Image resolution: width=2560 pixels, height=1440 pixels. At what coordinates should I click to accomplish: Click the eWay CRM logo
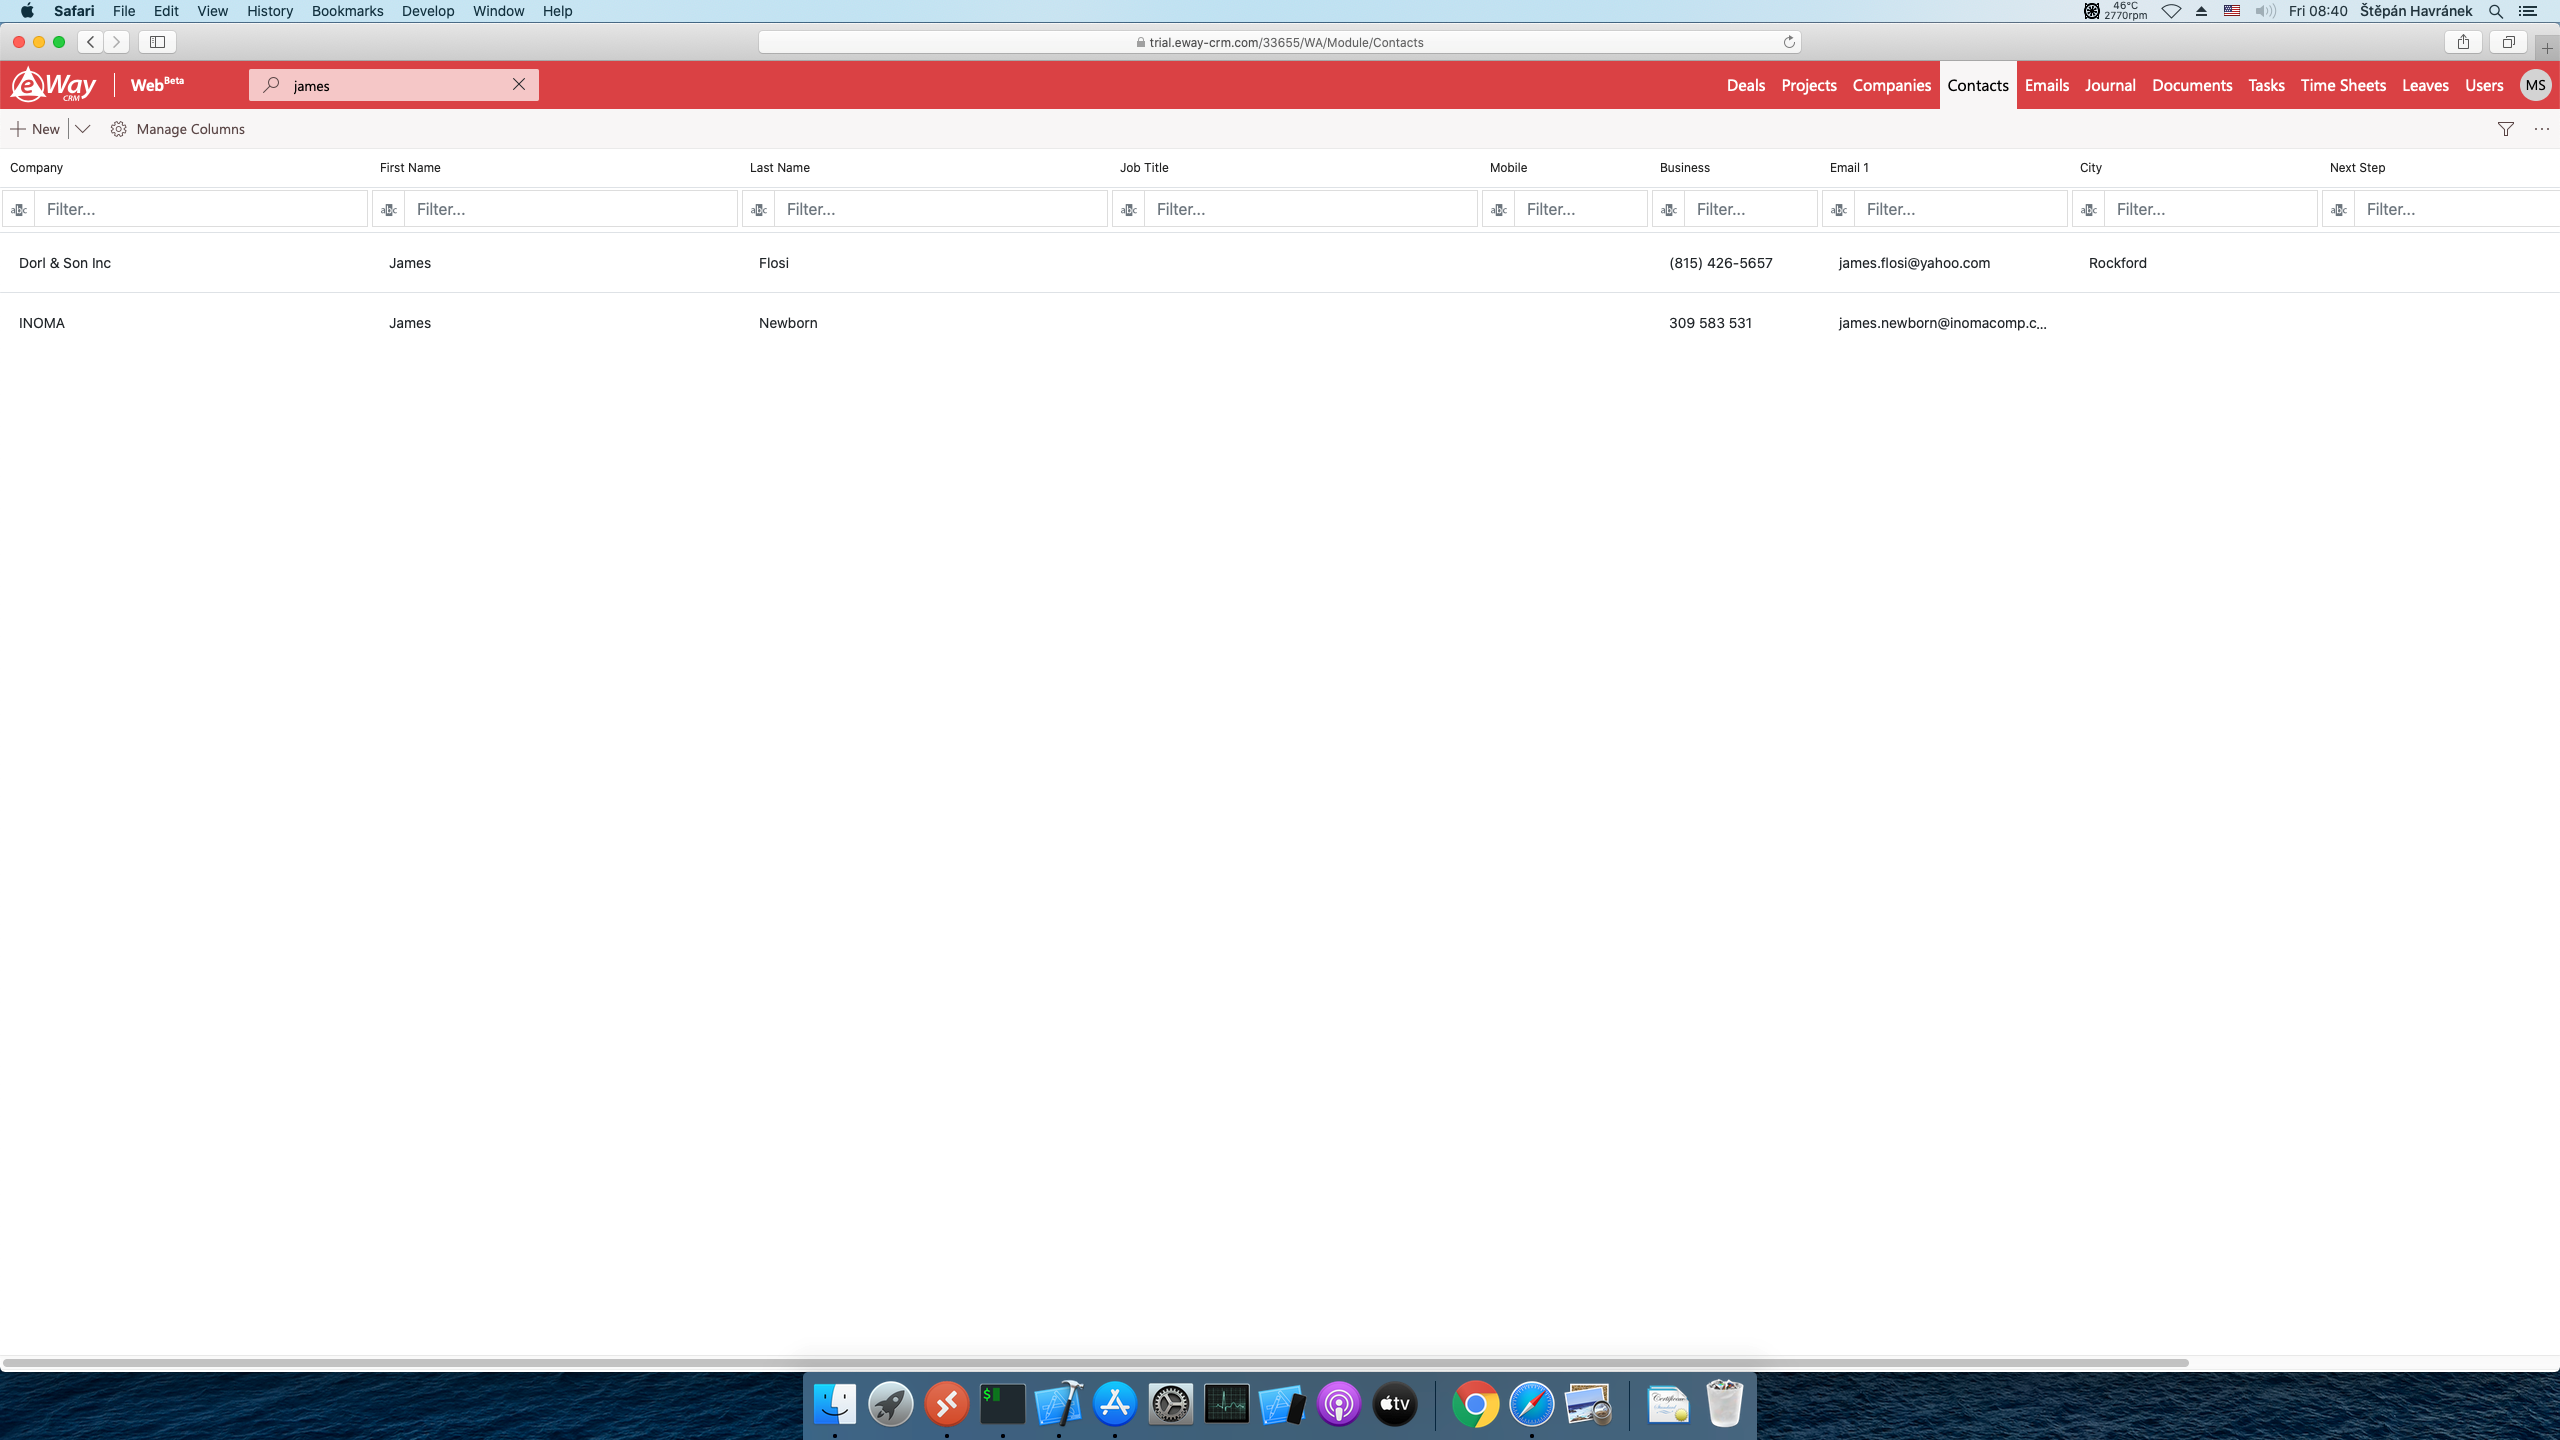pyautogui.click(x=54, y=85)
